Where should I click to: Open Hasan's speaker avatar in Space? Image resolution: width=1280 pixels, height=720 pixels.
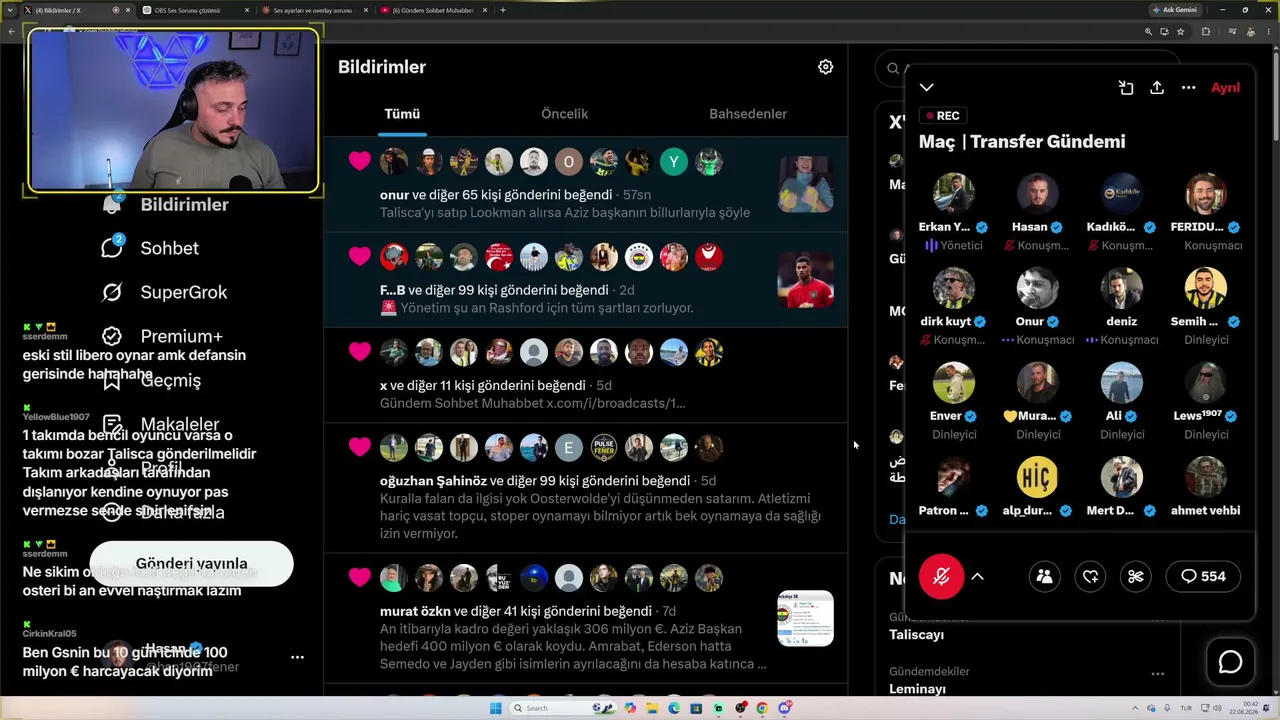click(1038, 194)
